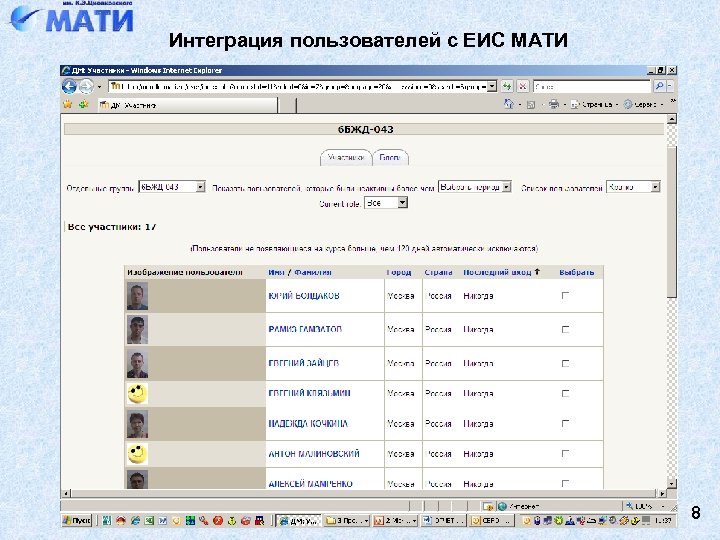Viewport: 720px width, 540px height.
Task: Tick the checkbox for Рамиз Гамзатов
Action: 565,329
